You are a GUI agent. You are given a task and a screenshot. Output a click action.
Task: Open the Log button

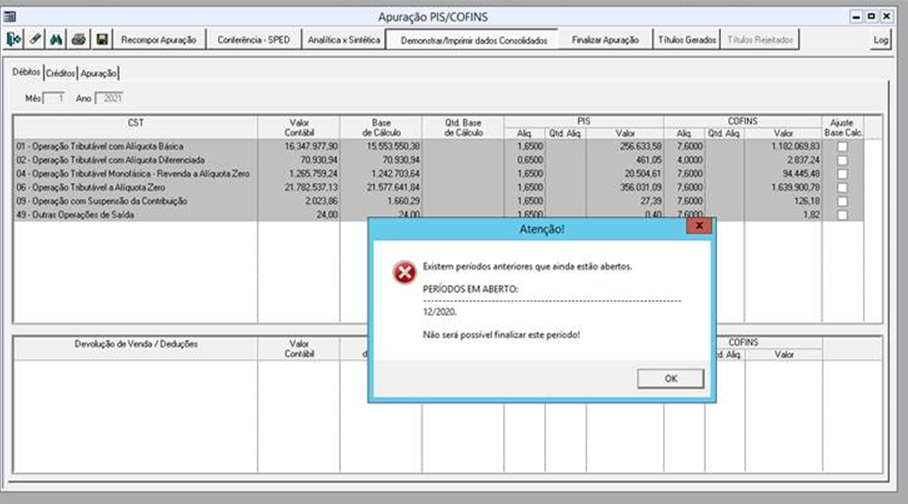881,39
